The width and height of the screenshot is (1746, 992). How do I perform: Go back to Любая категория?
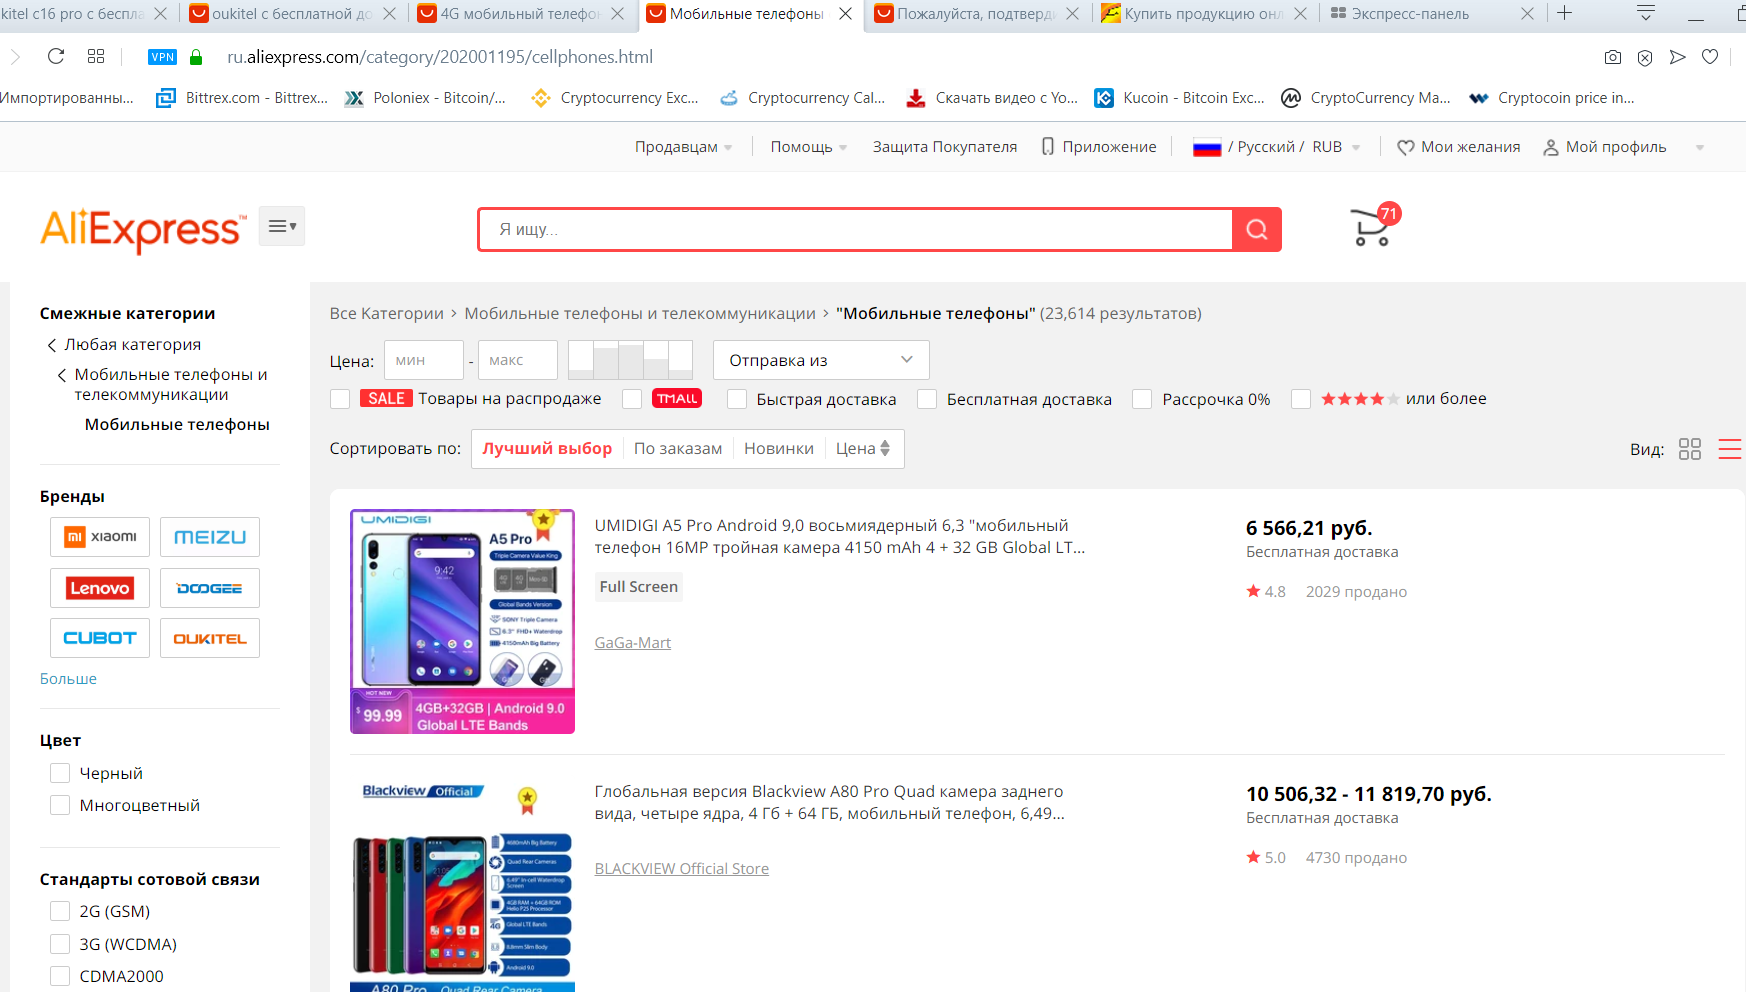tap(123, 344)
